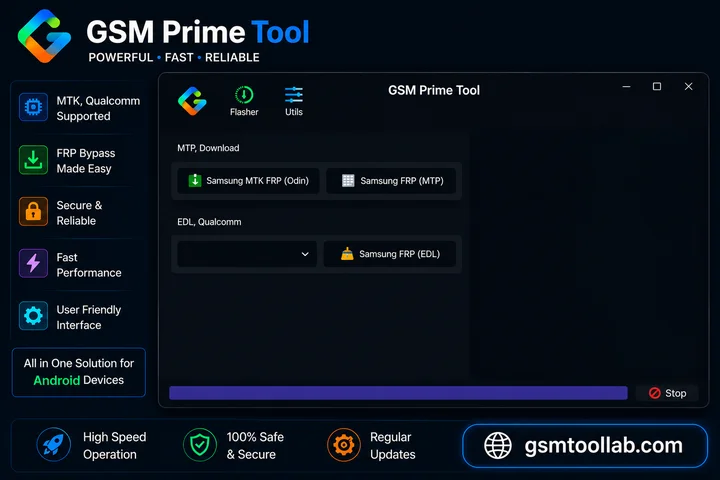Click Samsung FRP (MTP) button
Image resolution: width=720 pixels, height=480 pixels.
391,181
